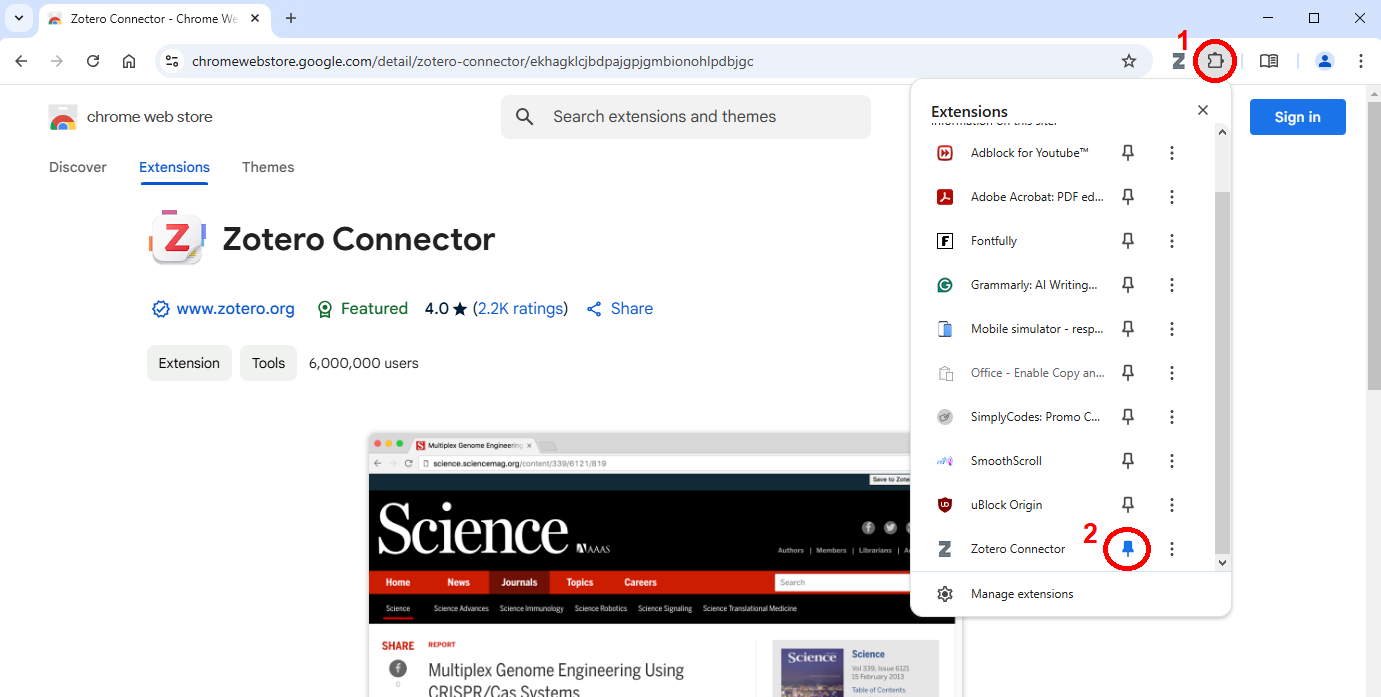1381x697 pixels.
Task: Click the Extensions puzzle icon in toolbar
Action: pyautogui.click(x=1215, y=61)
